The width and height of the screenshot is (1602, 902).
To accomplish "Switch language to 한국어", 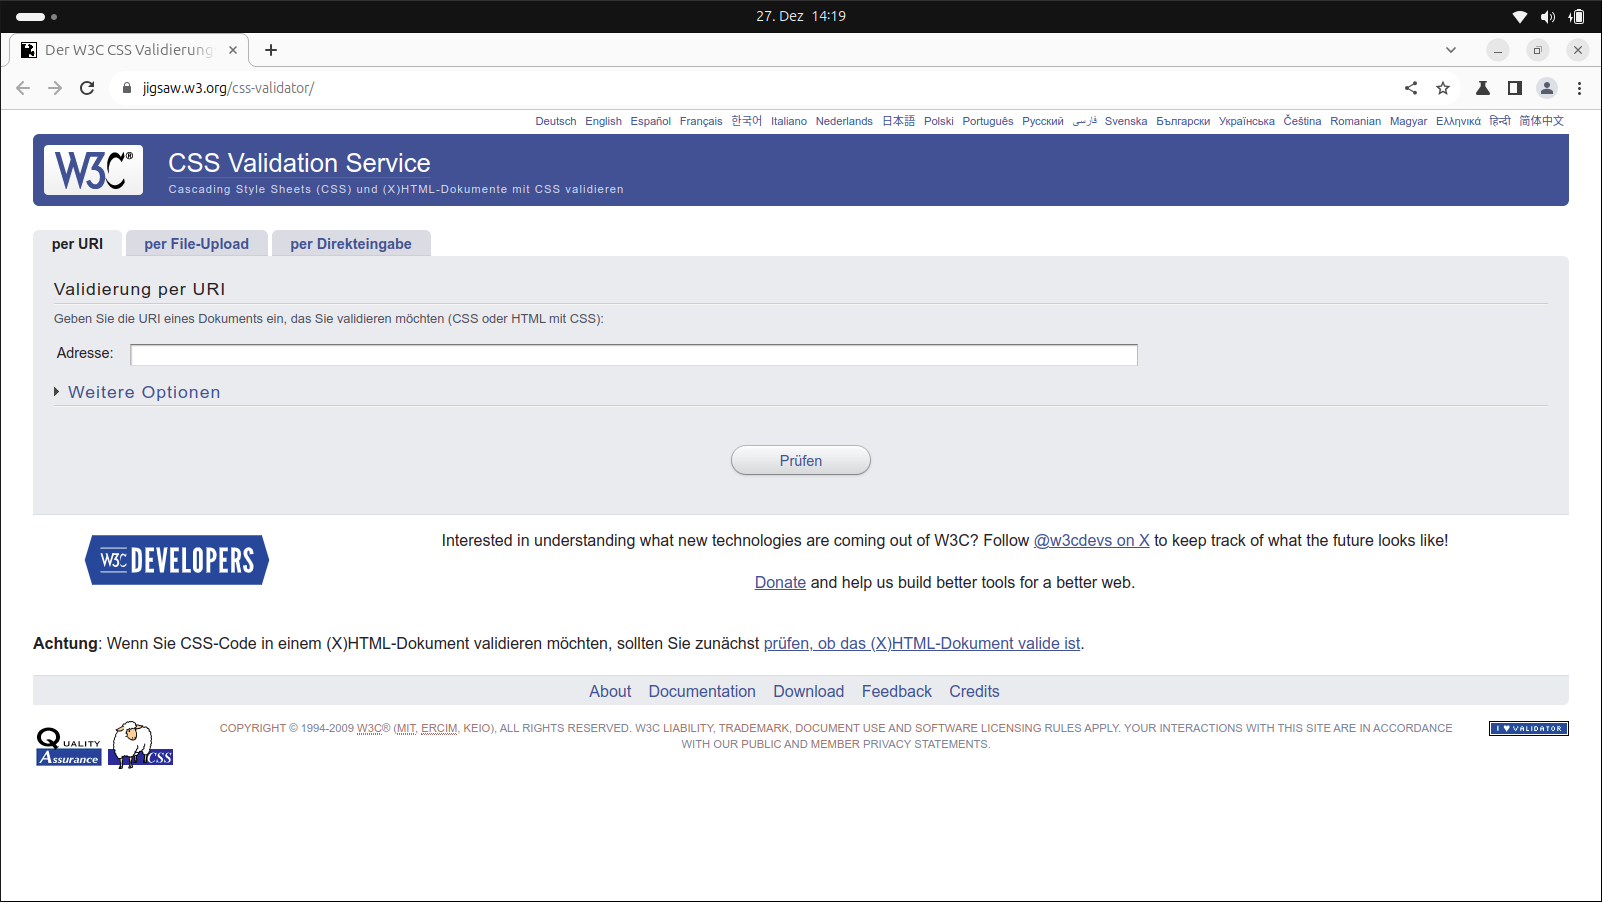I will pyautogui.click(x=746, y=121).
